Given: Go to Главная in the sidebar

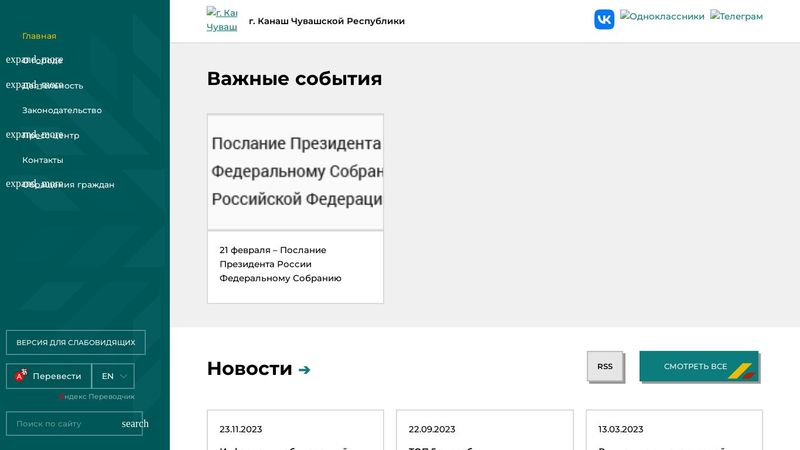Looking at the screenshot, I should [39, 36].
